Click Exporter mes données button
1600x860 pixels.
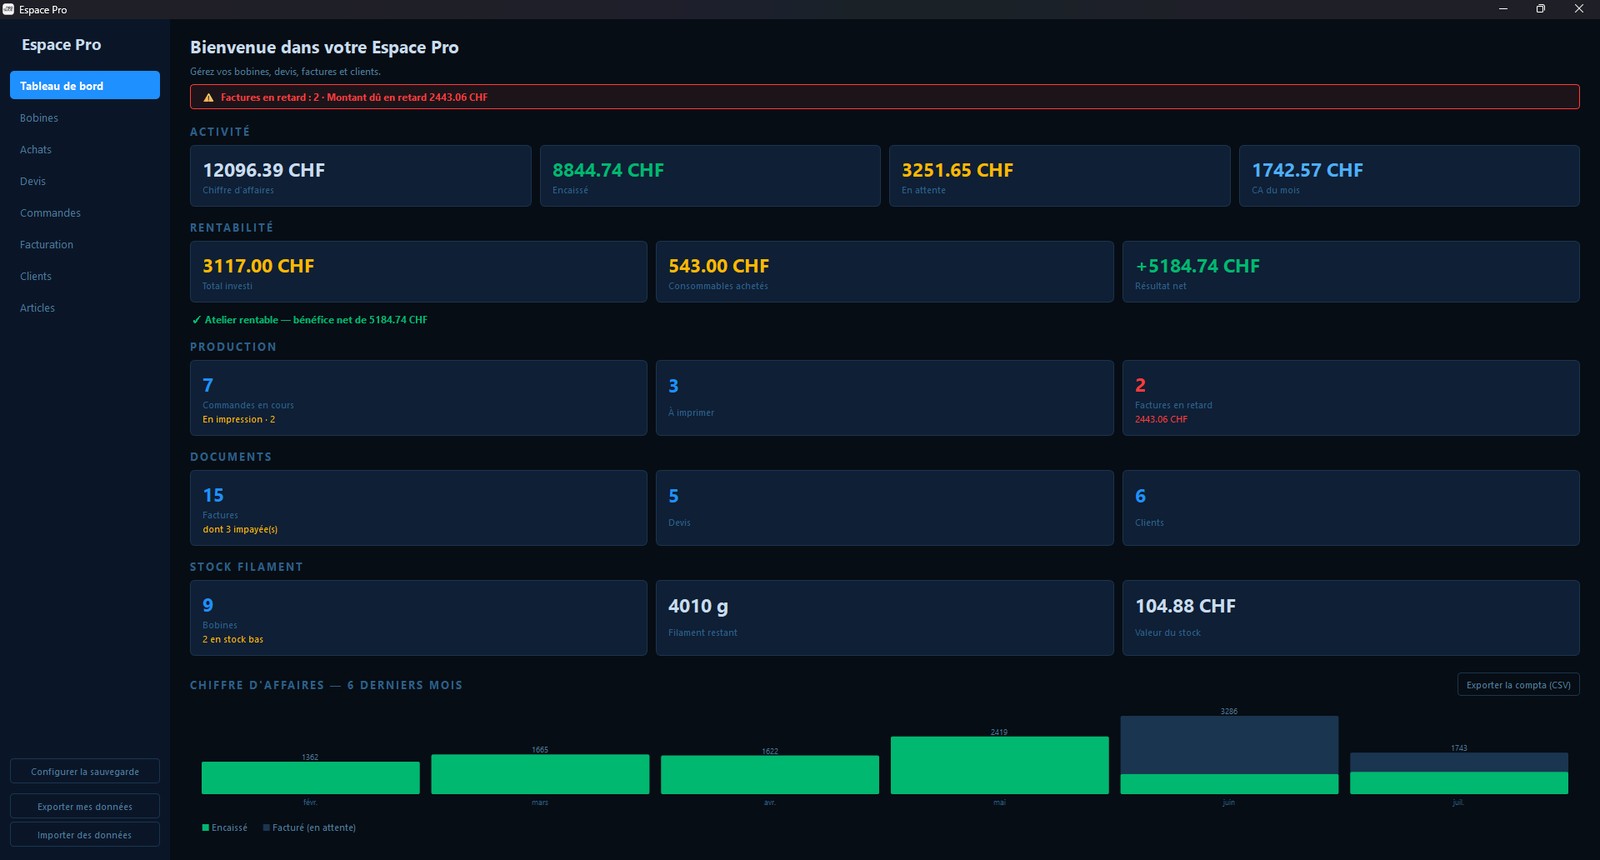(x=85, y=806)
